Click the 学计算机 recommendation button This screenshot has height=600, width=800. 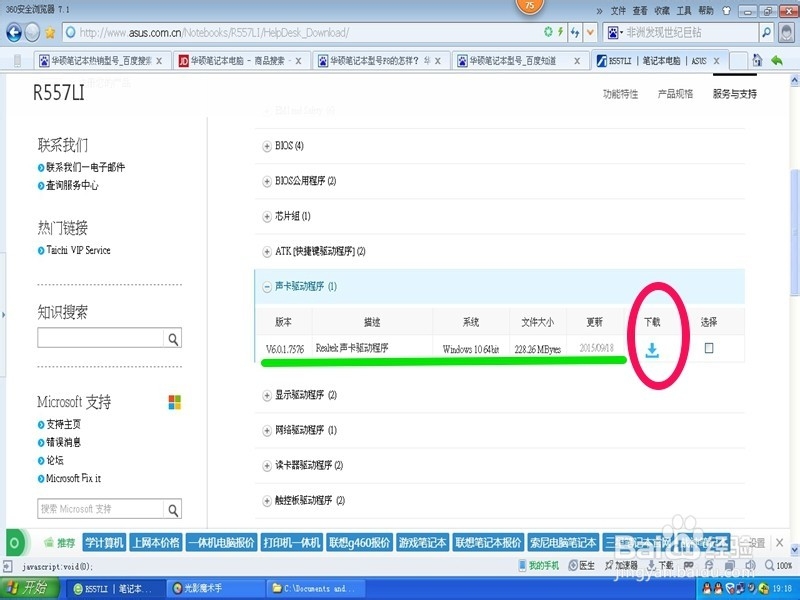tap(104, 543)
